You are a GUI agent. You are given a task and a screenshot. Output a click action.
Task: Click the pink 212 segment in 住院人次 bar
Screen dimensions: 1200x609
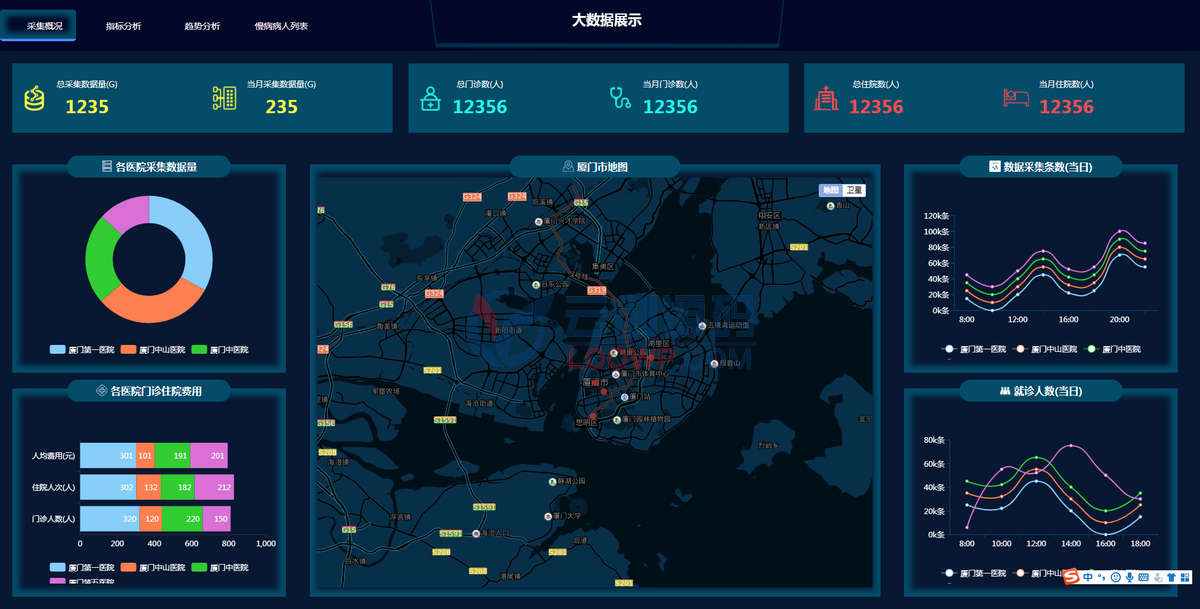tap(214, 487)
